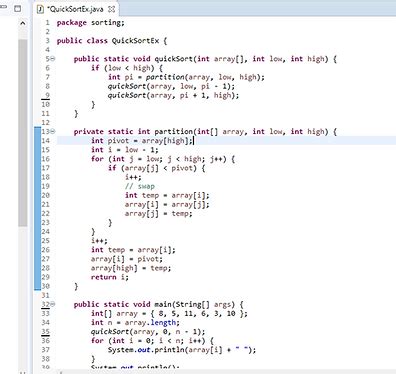396x374 pixels.
Task: Click the "quickSort(array, 0, n - 1);" call
Action: [x=148, y=332]
